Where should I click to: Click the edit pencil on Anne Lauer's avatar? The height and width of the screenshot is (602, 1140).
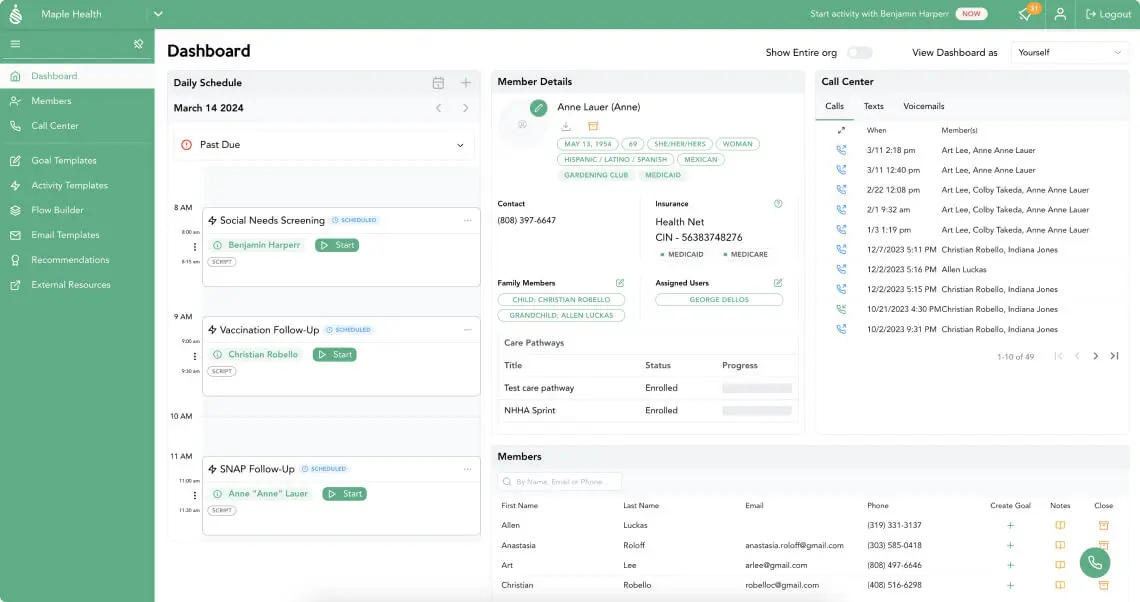pyautogui.click(x=539, y=107)
